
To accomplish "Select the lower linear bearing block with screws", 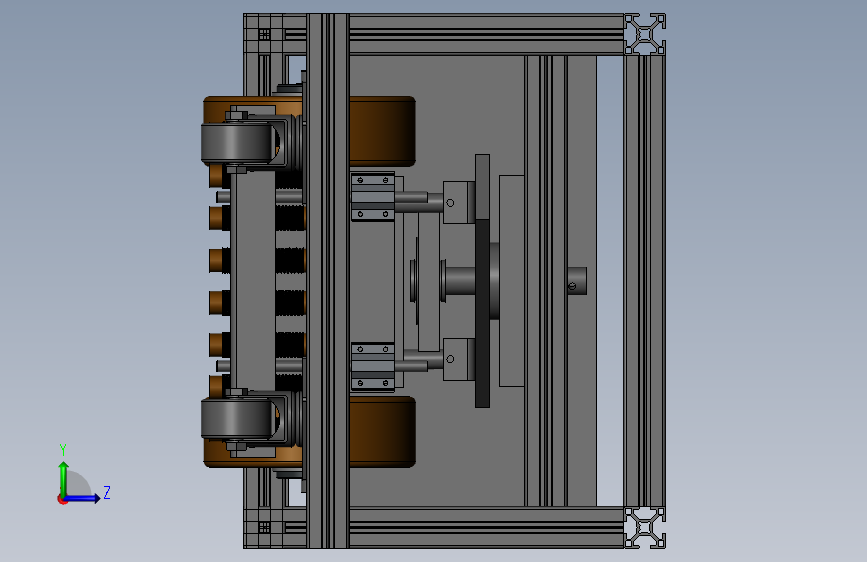I will point(373,366).
